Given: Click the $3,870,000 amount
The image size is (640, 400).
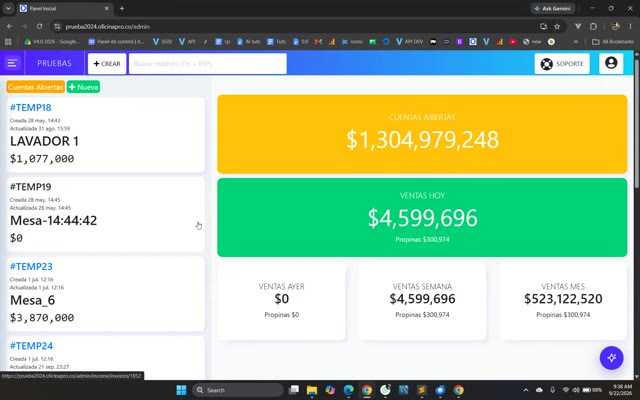Looking at the screenshot, I should click(x=42, y=318).
